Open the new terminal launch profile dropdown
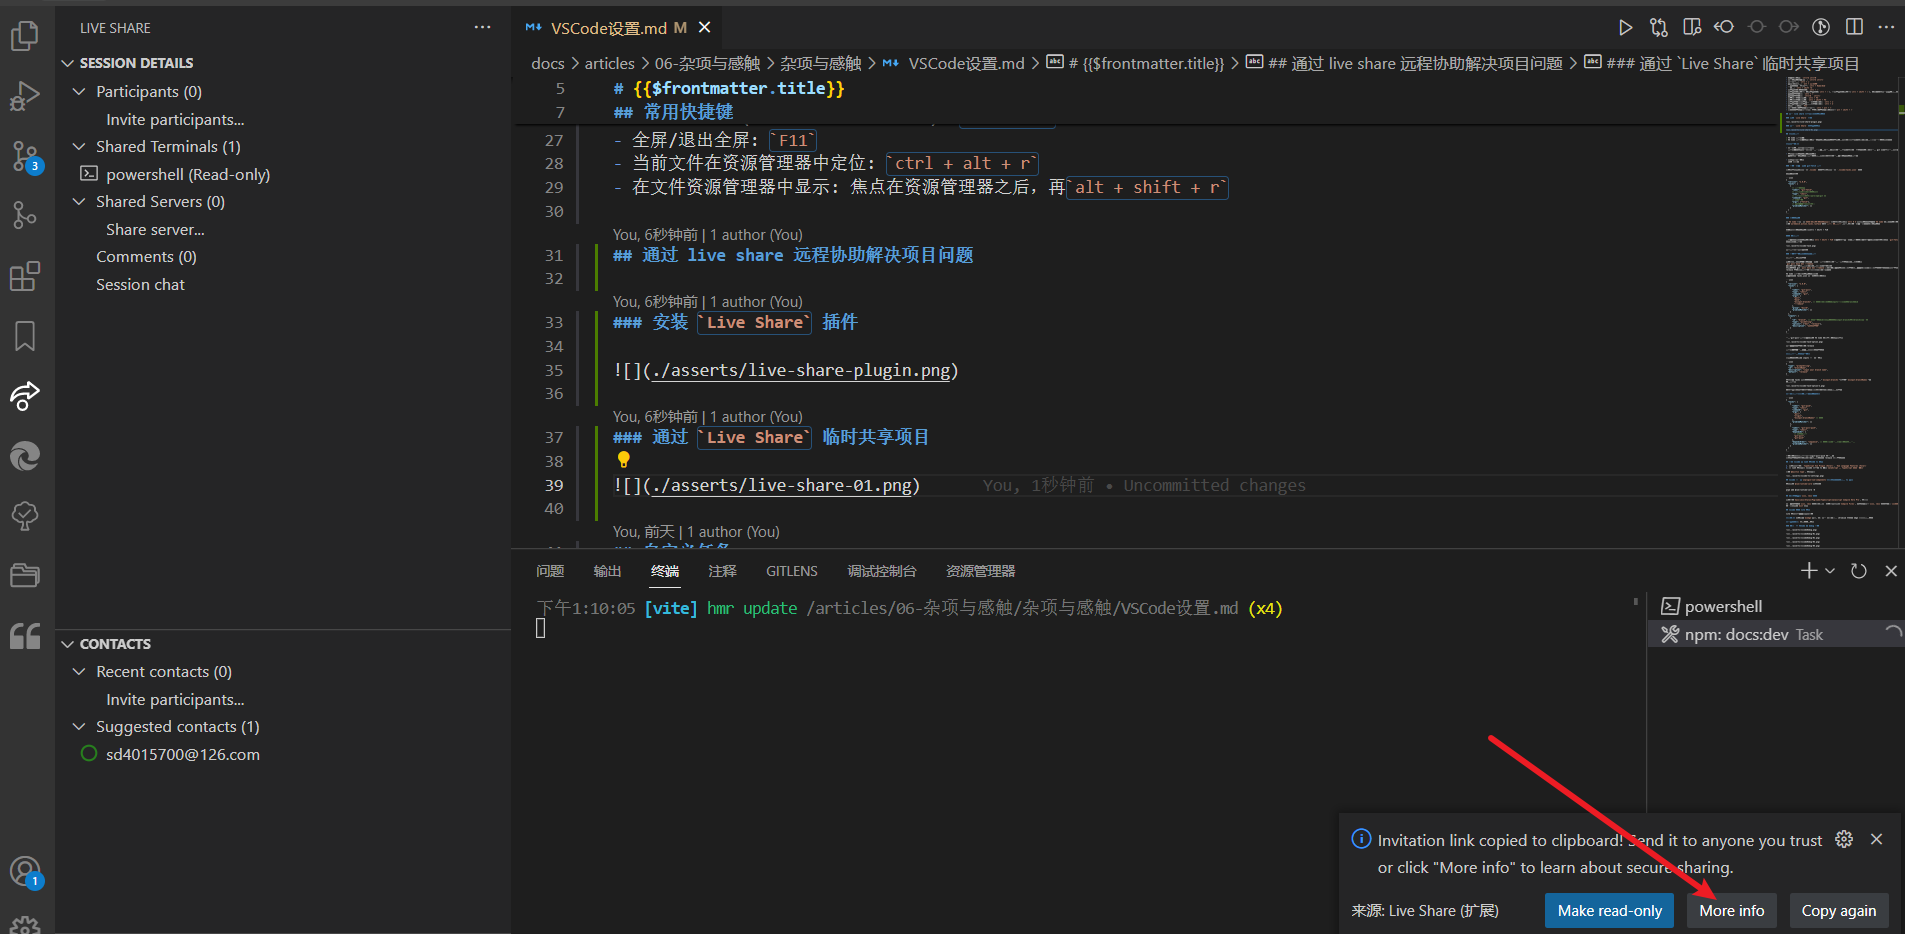 coord(1830,571)
